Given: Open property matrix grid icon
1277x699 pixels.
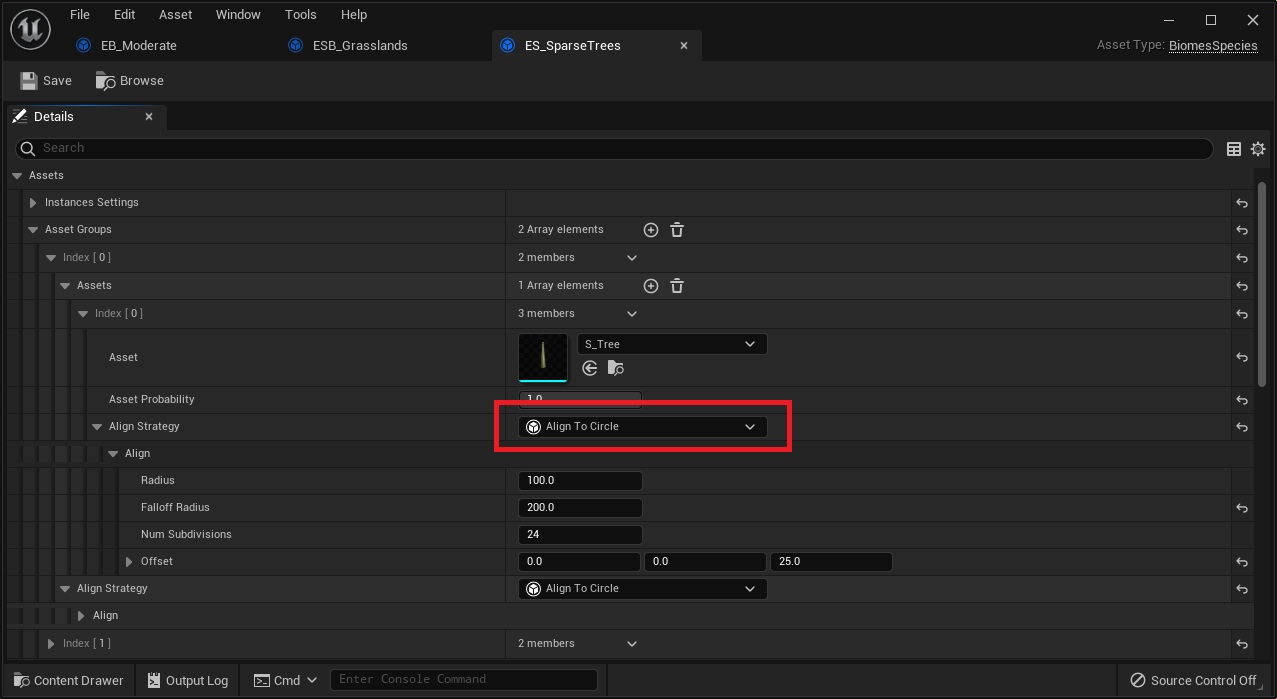Looking at the screenshot, I should click(x=1234, y=149).
